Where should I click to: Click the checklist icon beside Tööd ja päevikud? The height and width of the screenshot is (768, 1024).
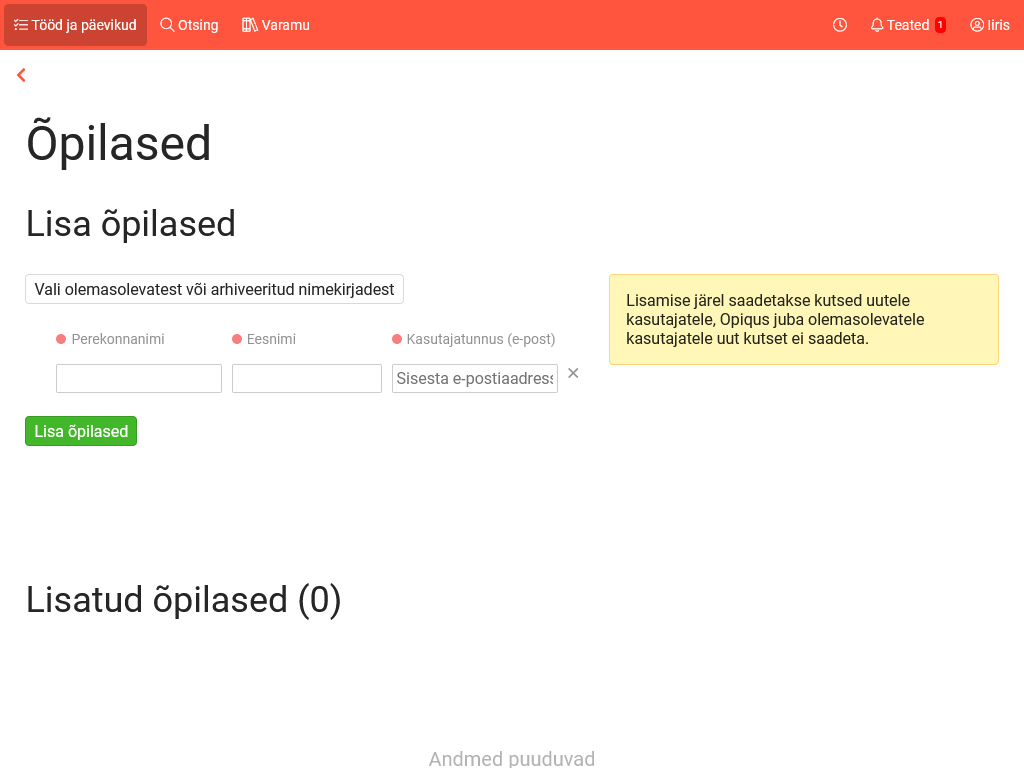tap(21, 25)
